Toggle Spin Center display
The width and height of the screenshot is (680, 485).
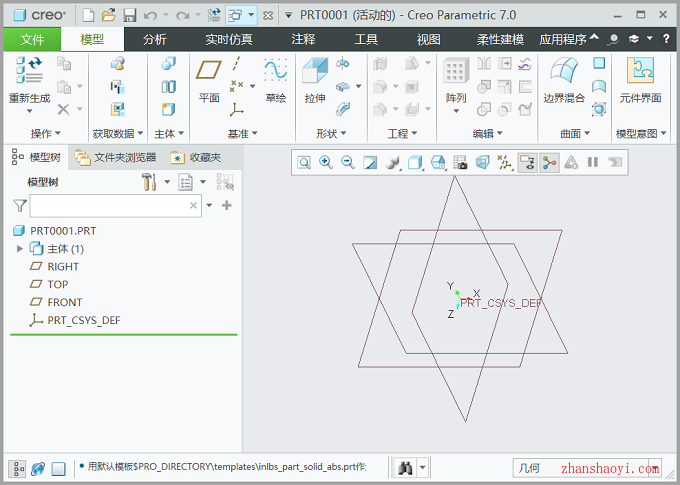tap(549, 163)
